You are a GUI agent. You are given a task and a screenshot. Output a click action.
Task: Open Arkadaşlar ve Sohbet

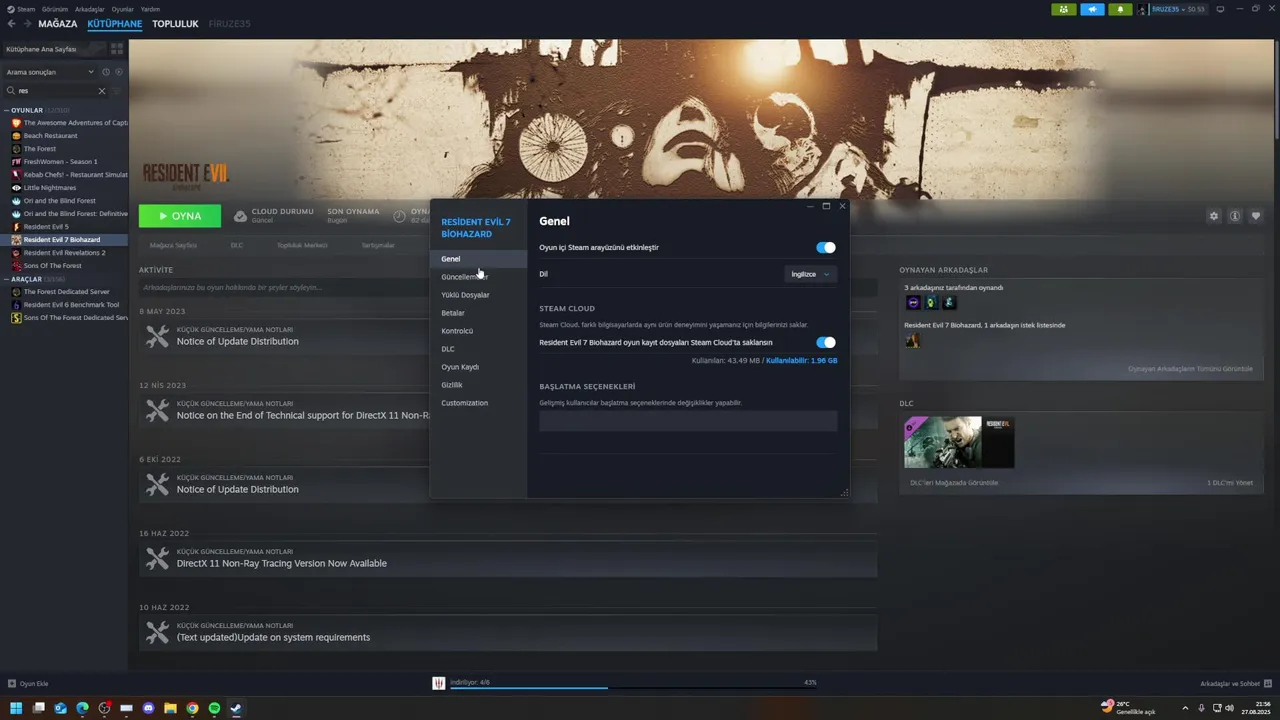click(1235, 684)
